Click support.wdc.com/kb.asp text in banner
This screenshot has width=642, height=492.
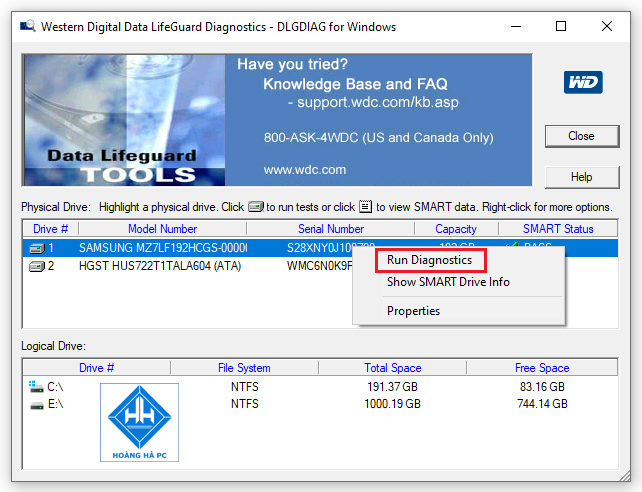pos(378,102)
